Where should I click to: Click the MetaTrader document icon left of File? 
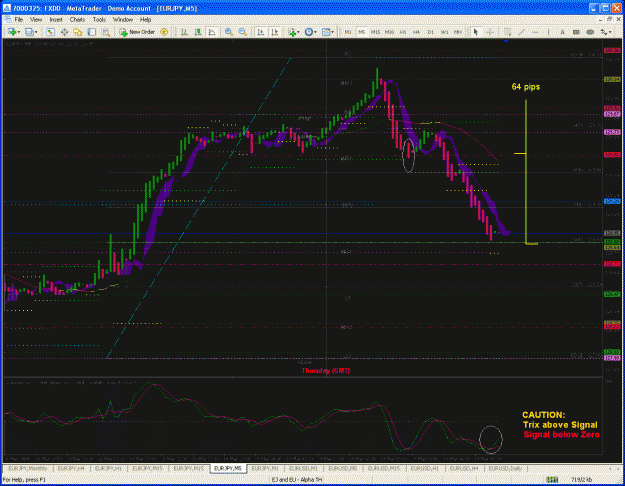[x=7, y=19]
